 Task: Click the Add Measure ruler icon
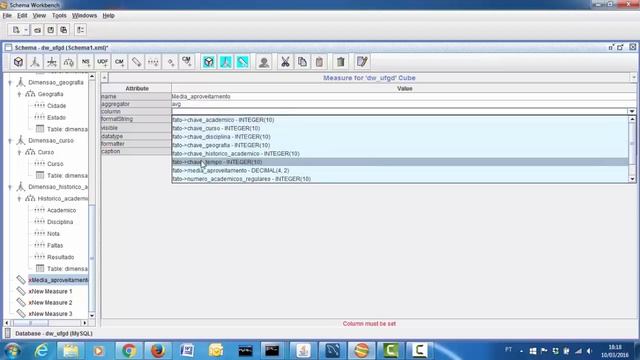pos(136,62)
